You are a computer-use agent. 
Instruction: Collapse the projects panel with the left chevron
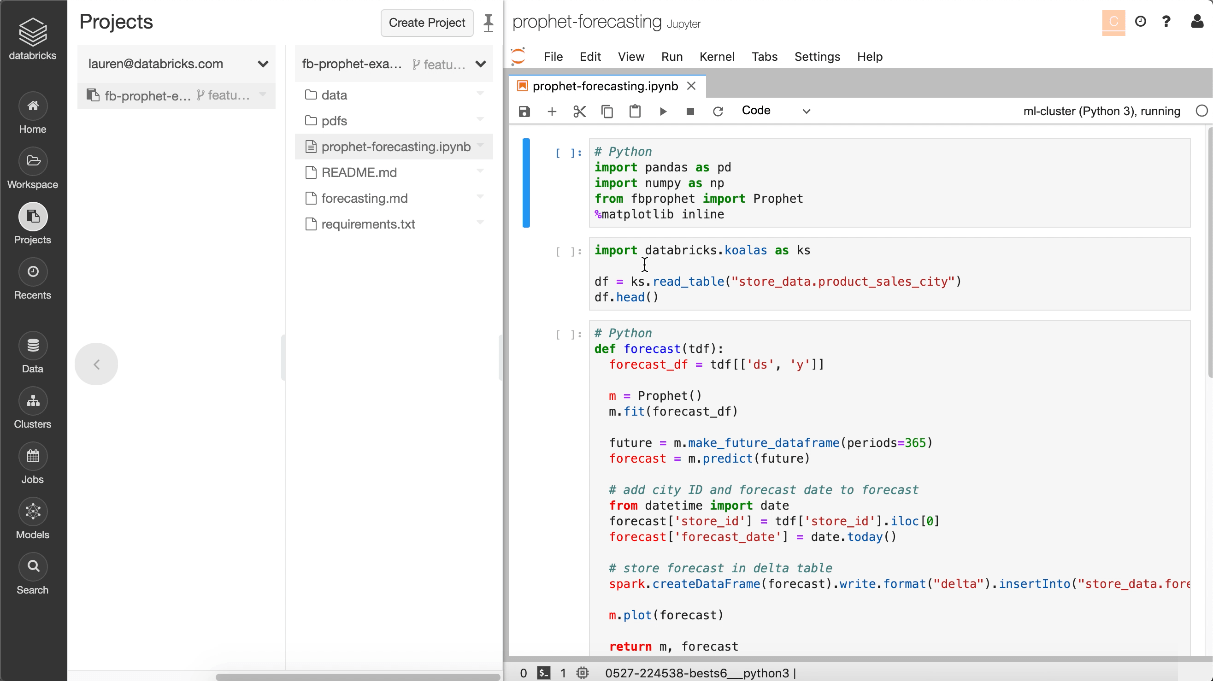click(96, 364)
